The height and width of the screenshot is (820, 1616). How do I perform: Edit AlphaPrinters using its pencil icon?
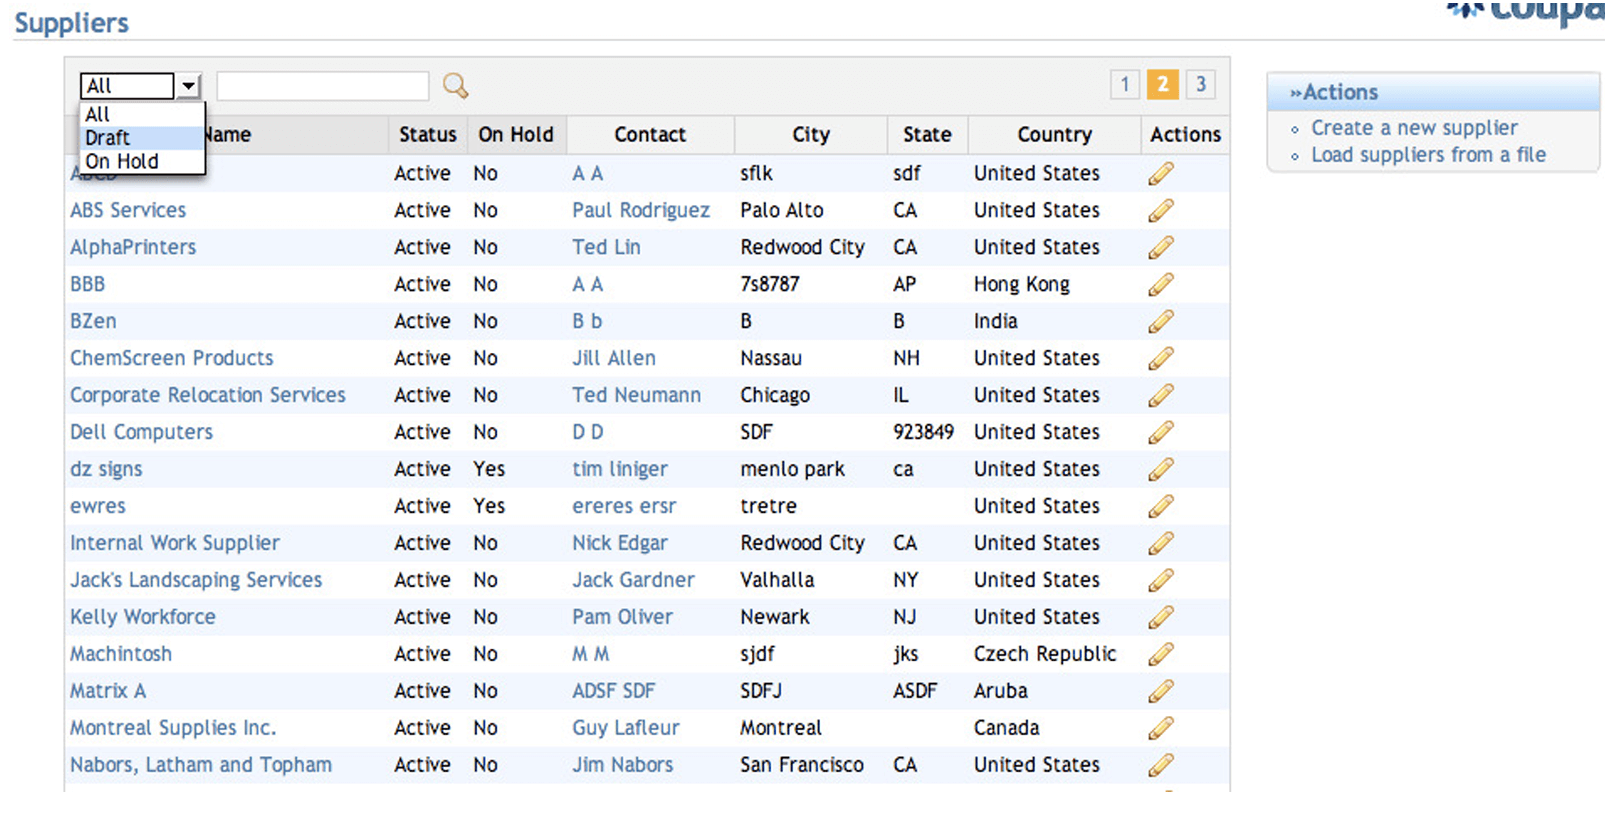click(x=1161, y=248)
